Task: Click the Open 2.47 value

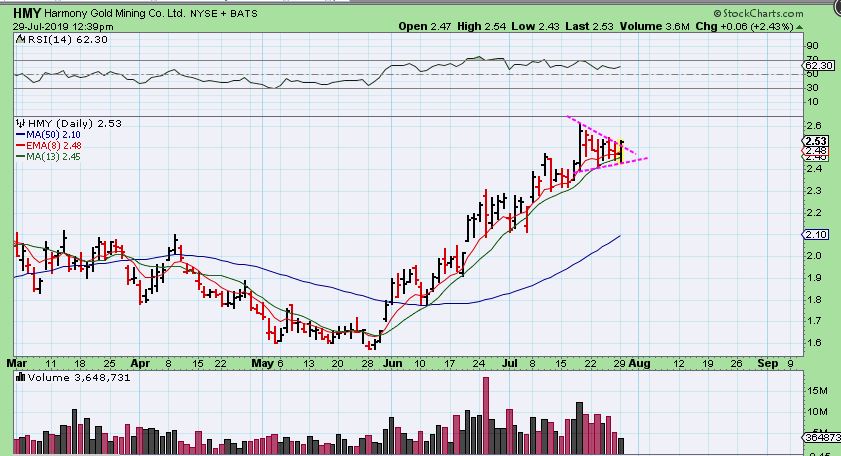Action: point(425,26)
